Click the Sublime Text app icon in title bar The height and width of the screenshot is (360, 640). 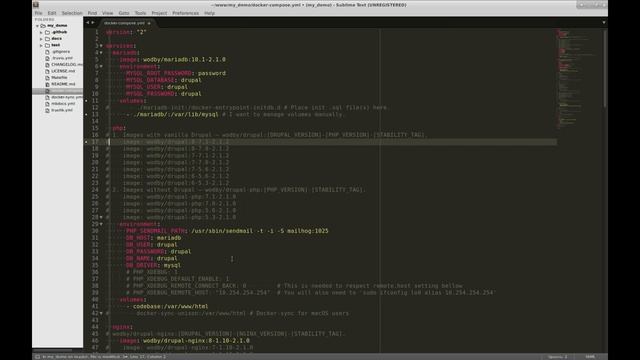click(x=36, y=5)
